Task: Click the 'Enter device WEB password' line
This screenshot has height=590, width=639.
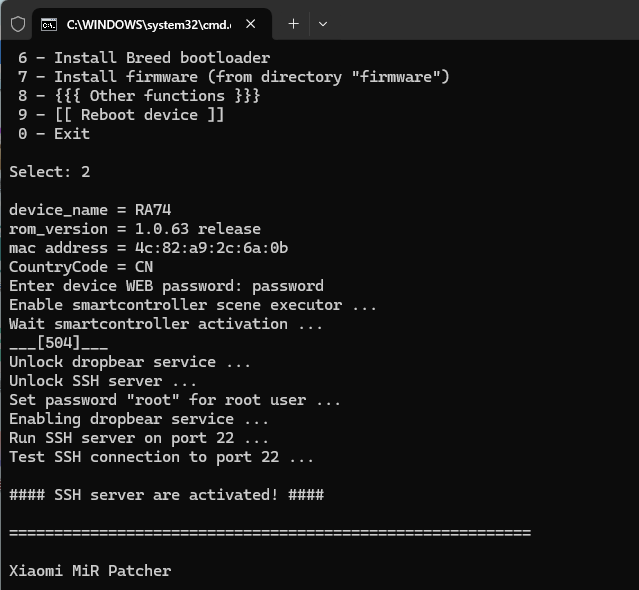Action: 166,286
